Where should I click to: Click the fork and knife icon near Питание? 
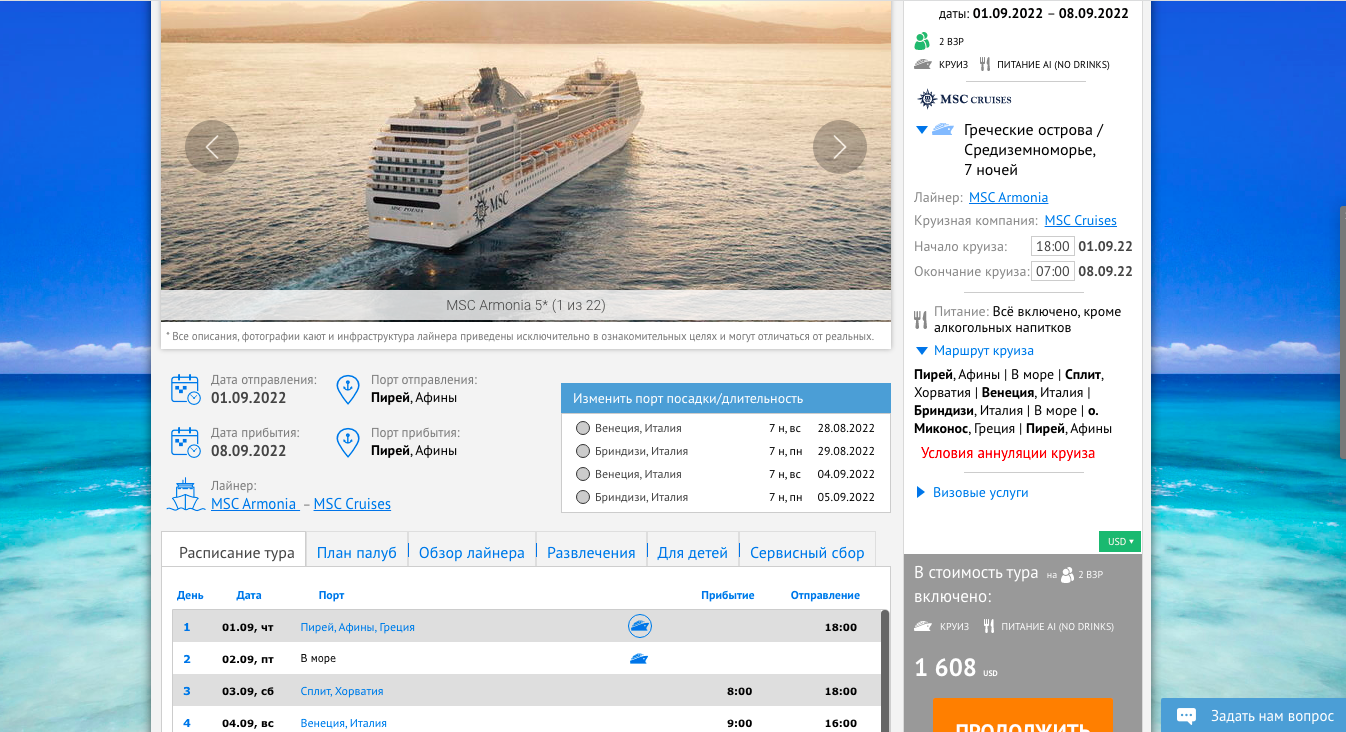pos(921,320)
